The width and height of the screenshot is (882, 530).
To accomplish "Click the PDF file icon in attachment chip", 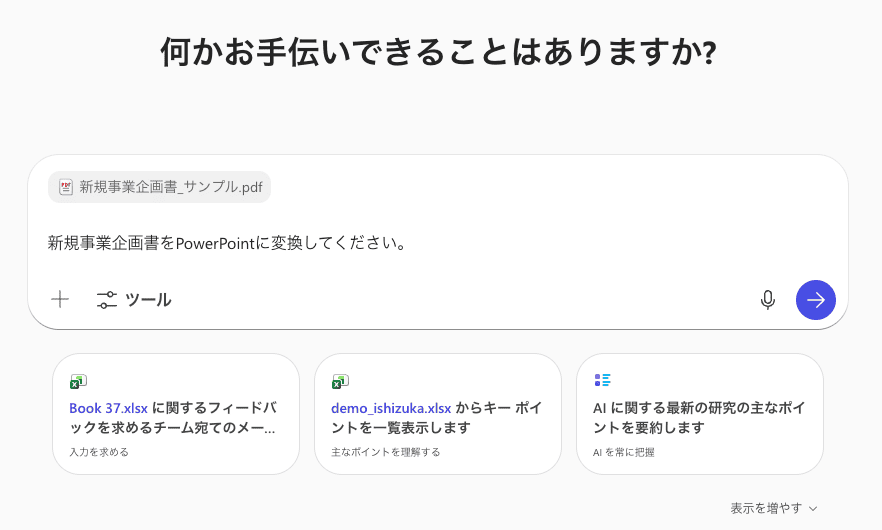I will [x=66, y=187].
